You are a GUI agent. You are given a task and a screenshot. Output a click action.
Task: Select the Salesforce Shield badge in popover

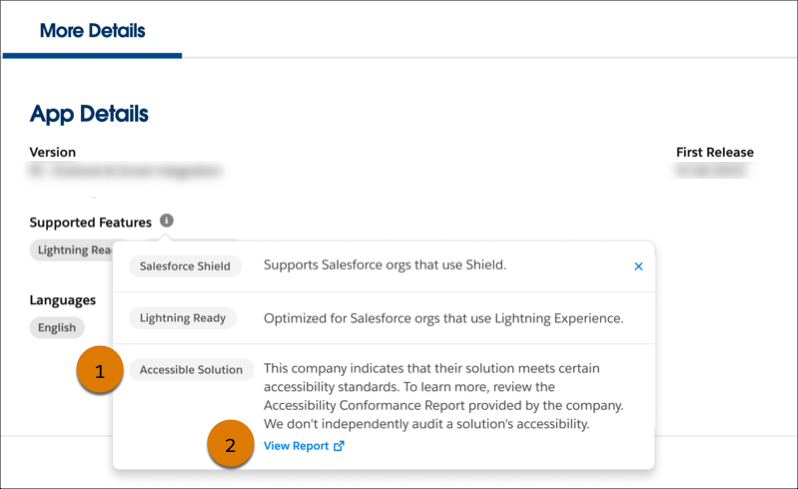(185, 266)
